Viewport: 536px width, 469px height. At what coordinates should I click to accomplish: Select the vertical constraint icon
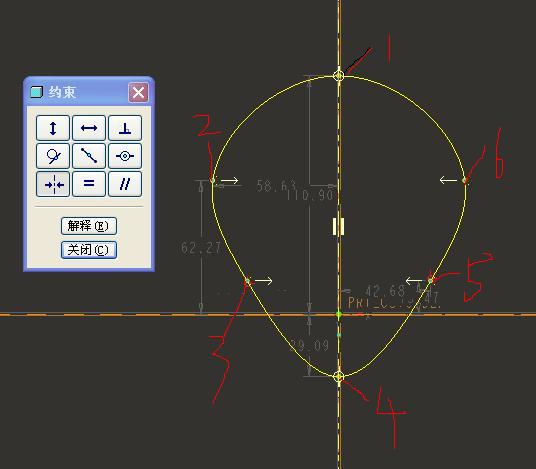[x=53, y=128]
